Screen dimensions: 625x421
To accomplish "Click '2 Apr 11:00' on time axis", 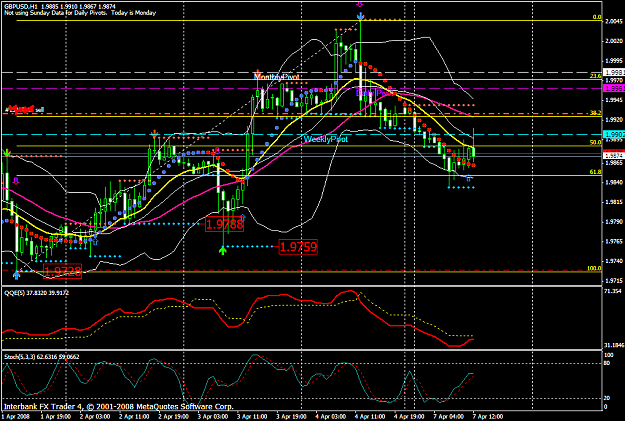I will click(134, 417).
